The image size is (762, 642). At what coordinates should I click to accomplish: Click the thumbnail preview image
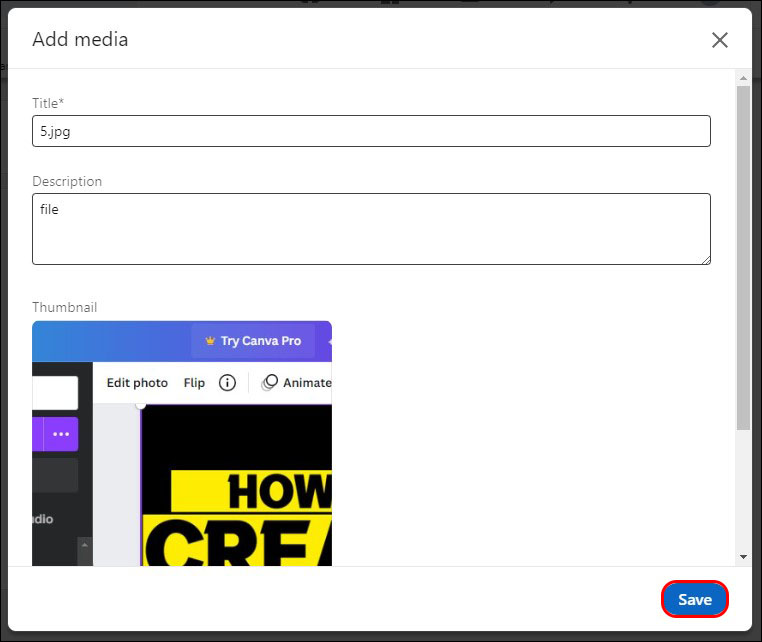(182, 443)
